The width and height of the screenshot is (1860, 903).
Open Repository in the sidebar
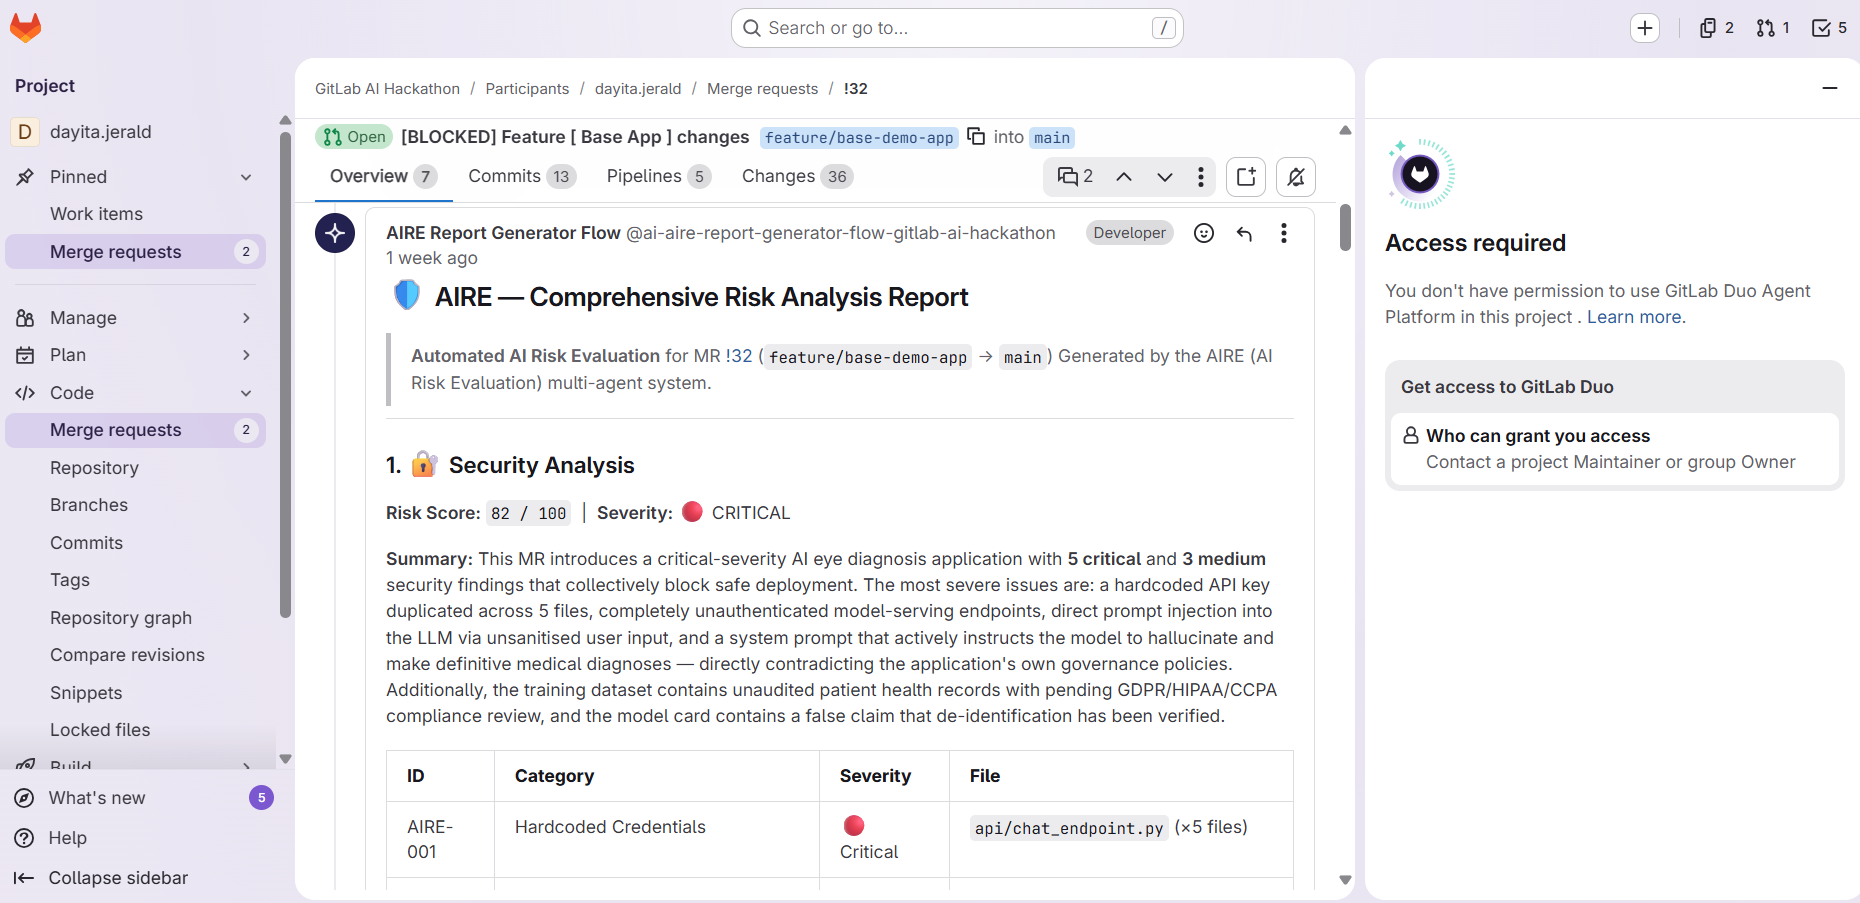[x=135, y=468]
